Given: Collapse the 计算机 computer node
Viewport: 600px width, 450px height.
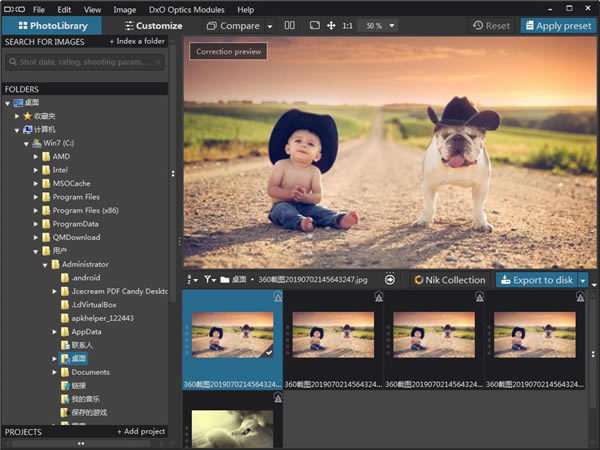Looking at the screenshot, I should (17, 130).
